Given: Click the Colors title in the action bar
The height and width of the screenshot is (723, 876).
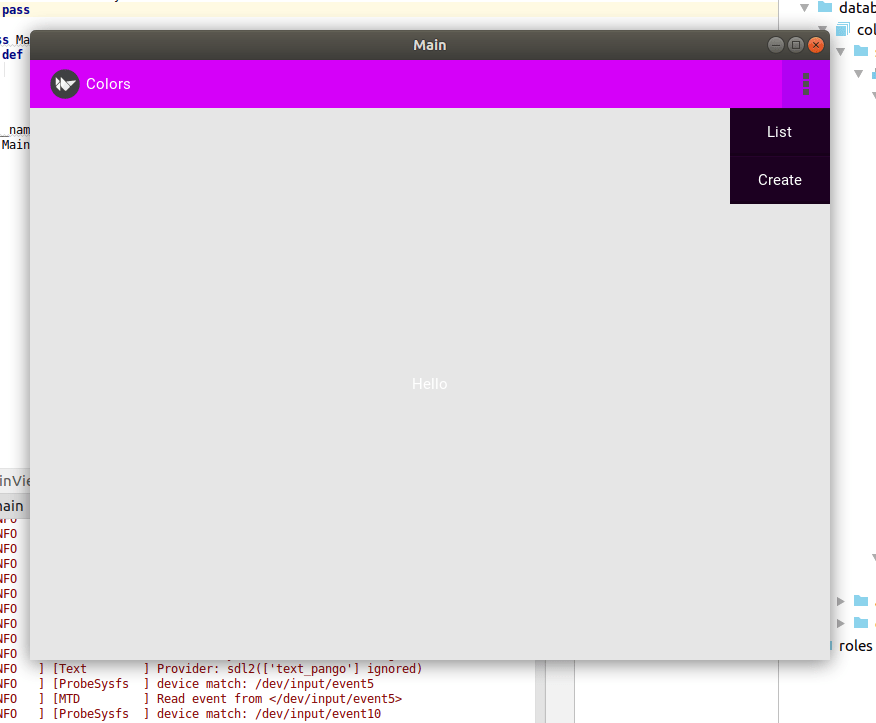Looking at the screenshot, I should 108,84.
